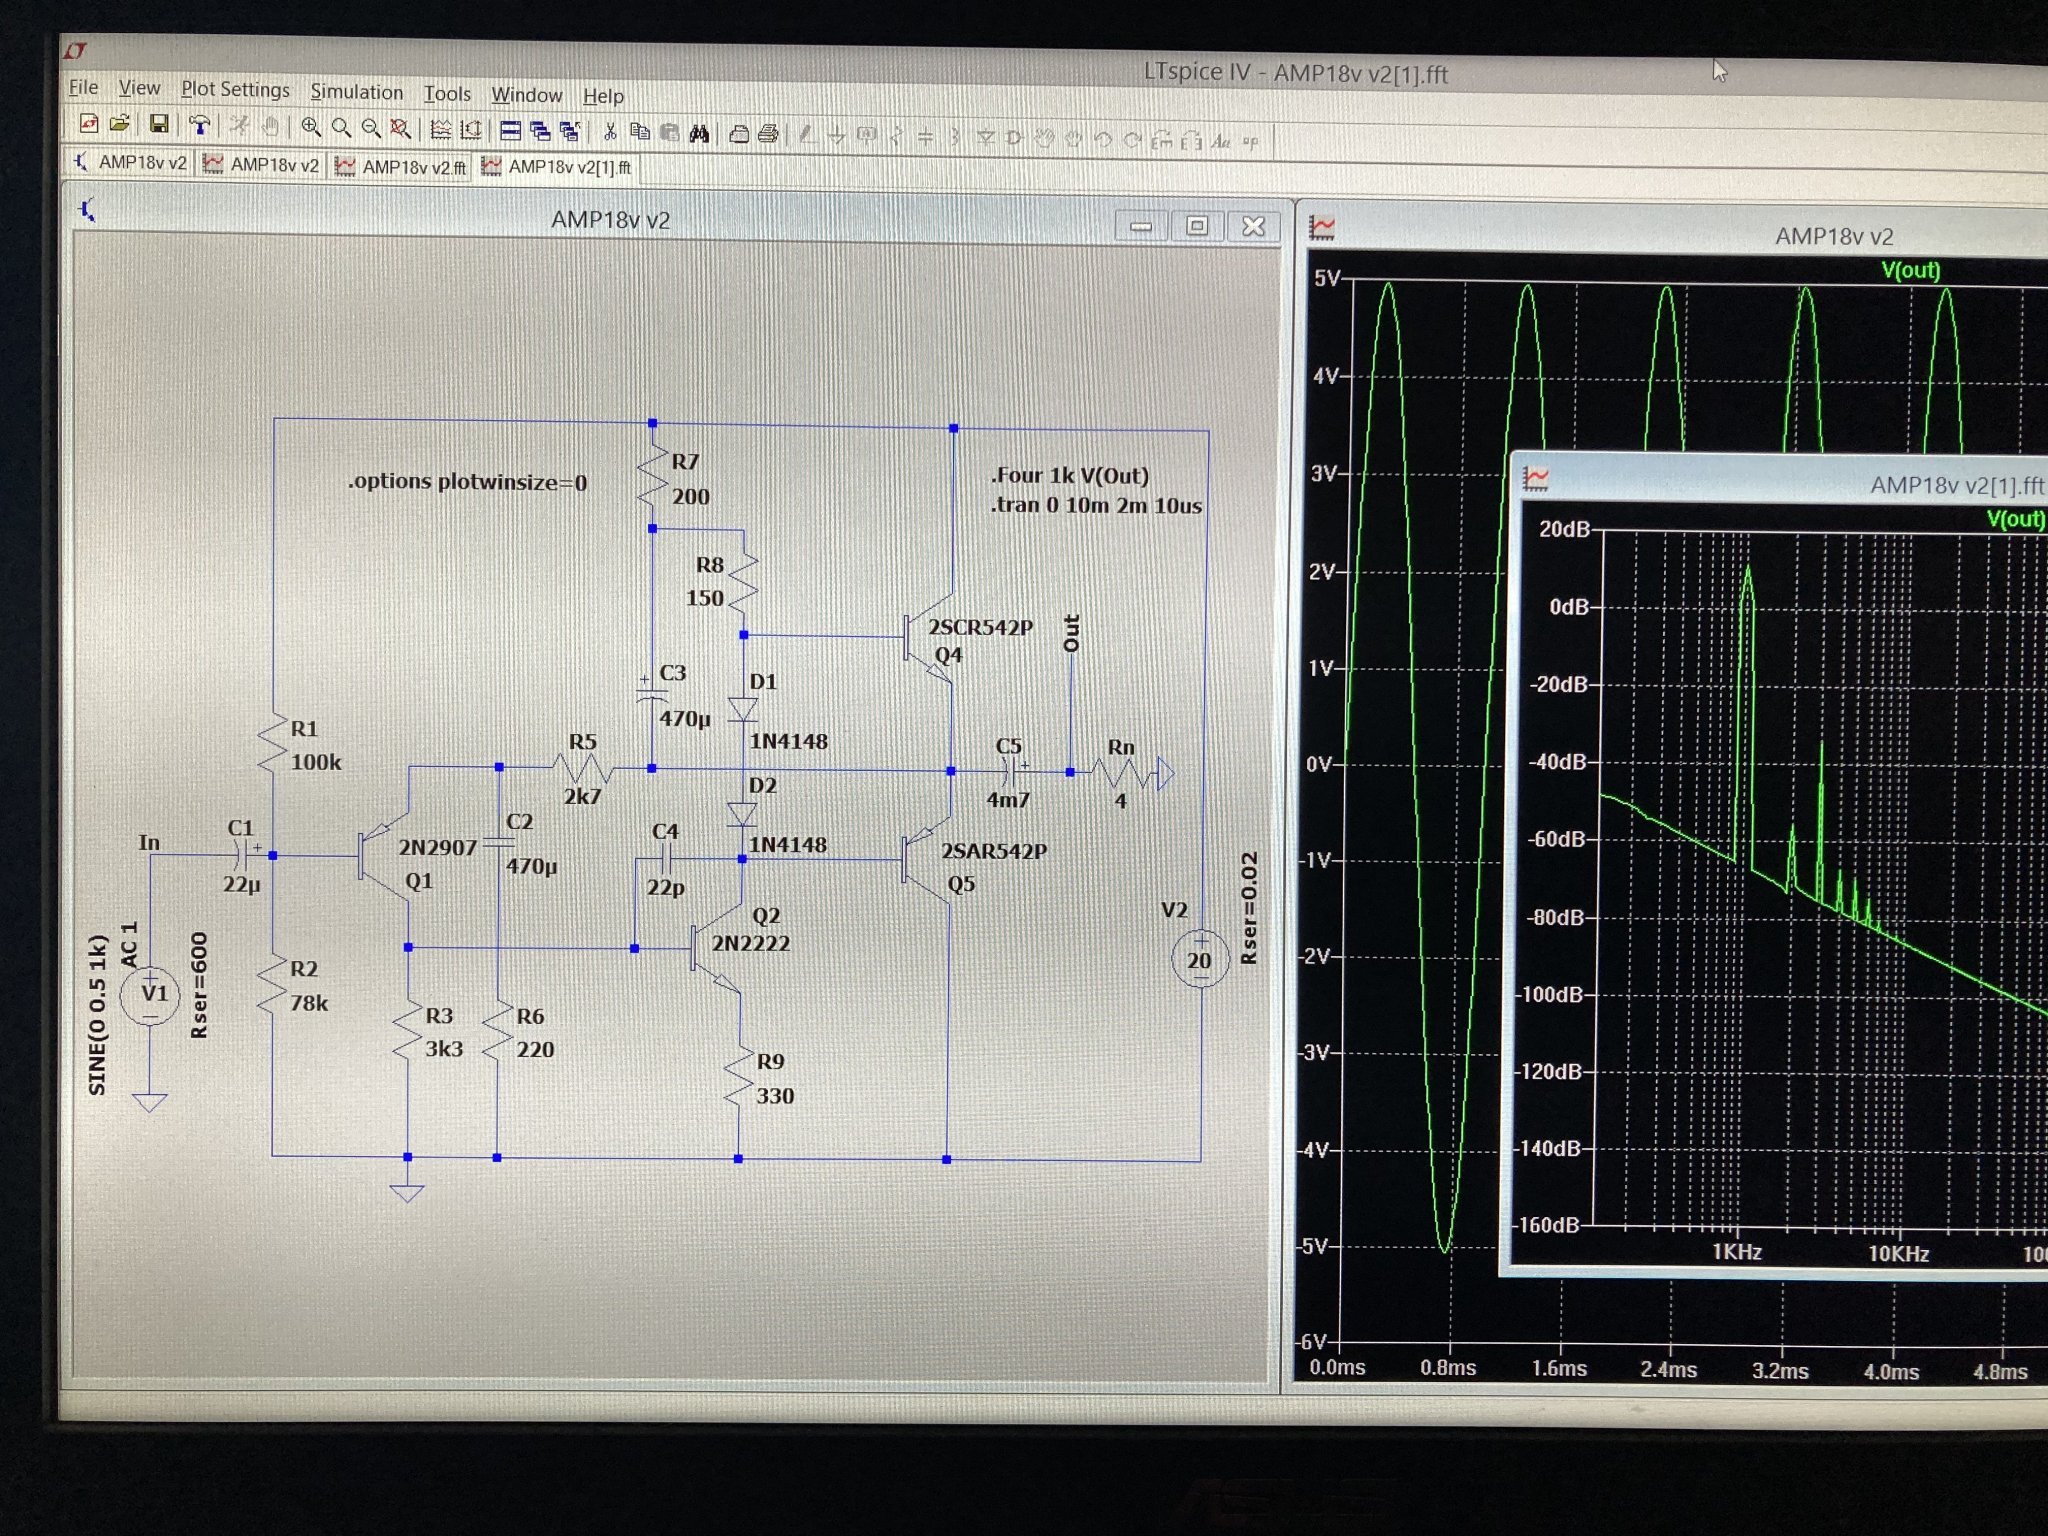This screenshot has width=2048, height=1536.
Task: Click the 0.8ms time axis label
Action: pyautogui.click(x=1448, y=1367)
